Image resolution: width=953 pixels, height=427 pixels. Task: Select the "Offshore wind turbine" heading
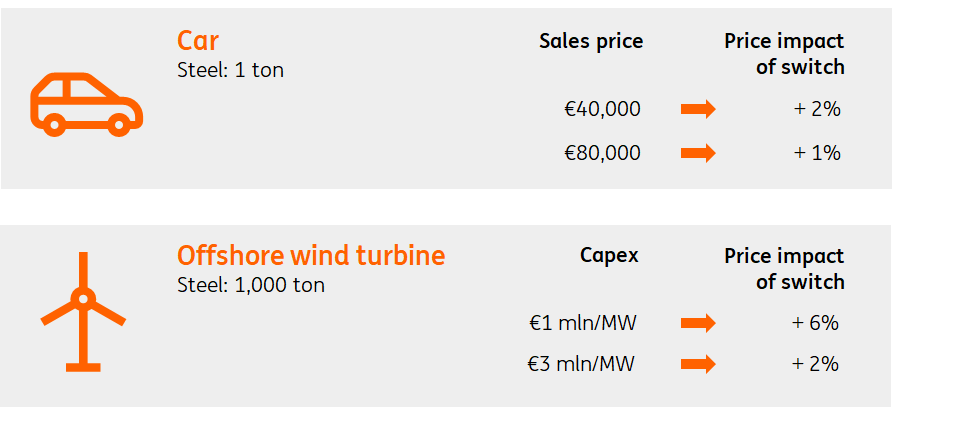click(311, 255)
